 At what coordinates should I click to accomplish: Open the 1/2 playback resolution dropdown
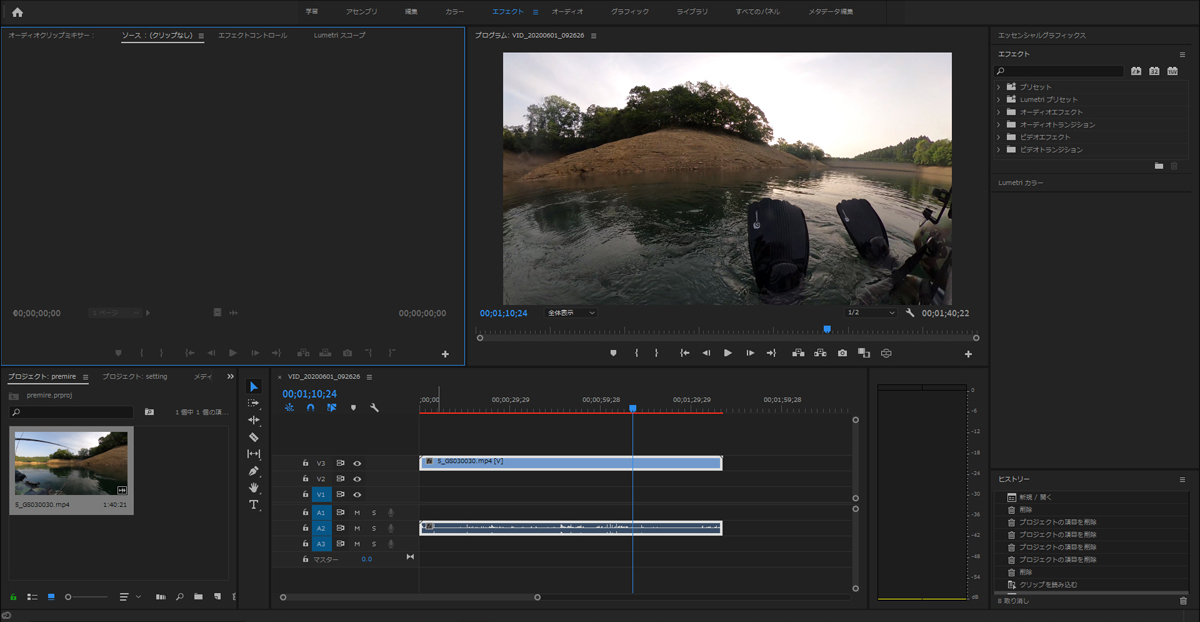(x=871, y=313)
